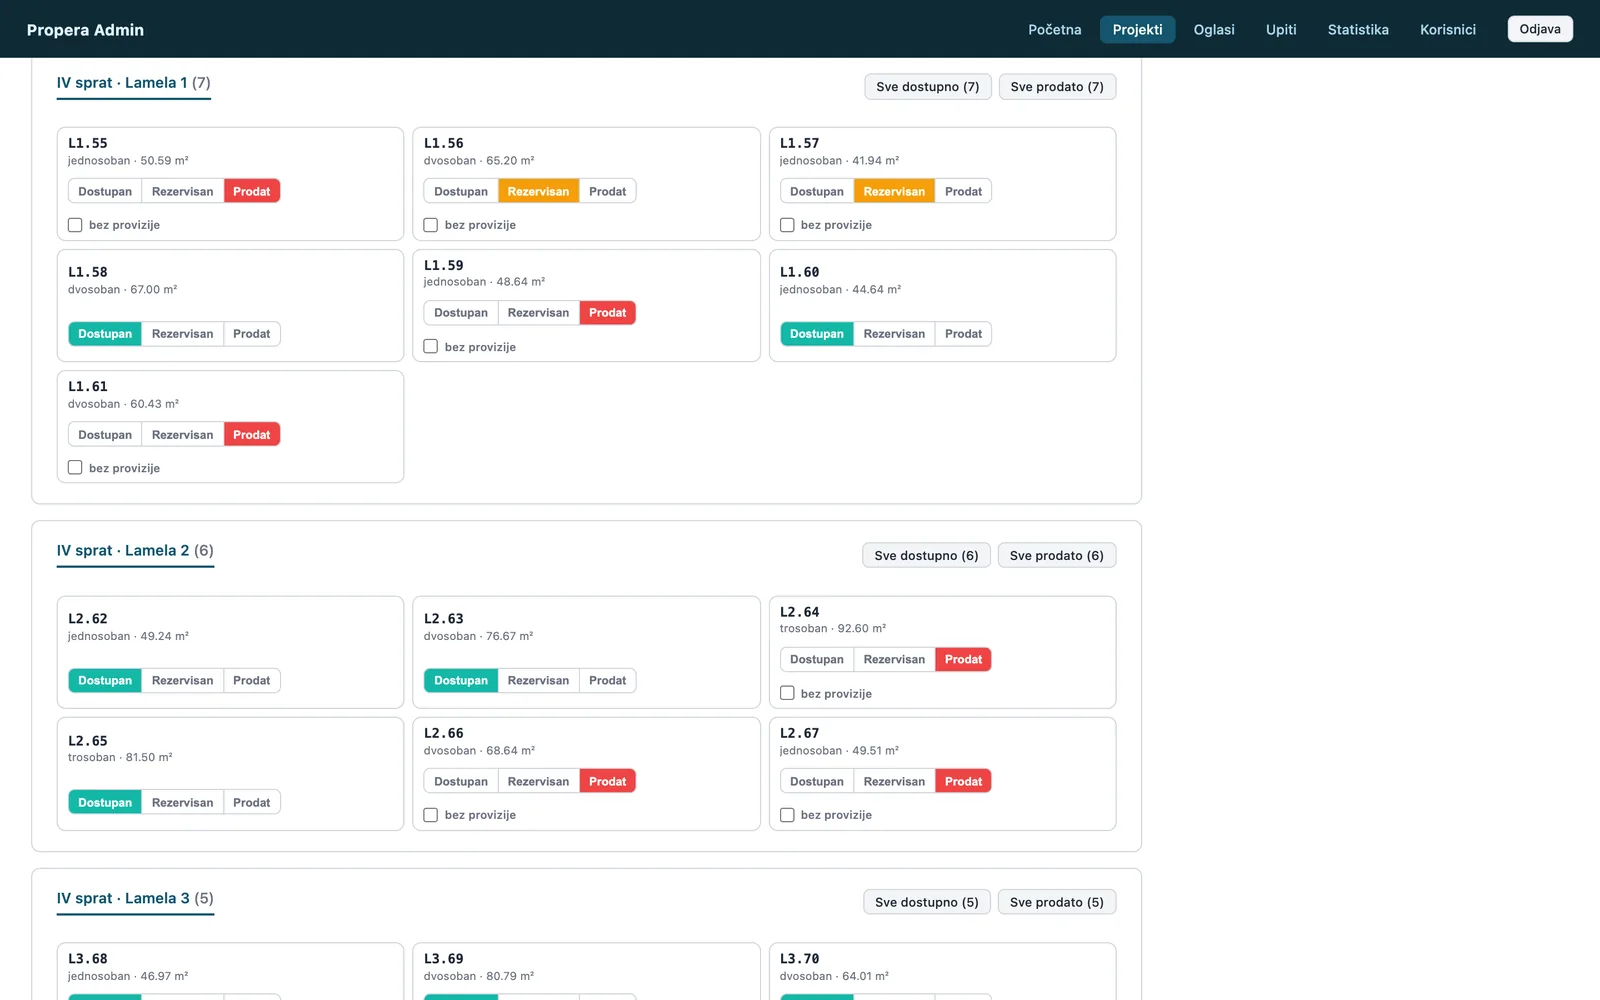Image resolution: width=1600 pixels, height=1000 pixels.
Task: Set unit L1.56 status to Prodat
Action: pyautogui.click(x=608, y=191)
